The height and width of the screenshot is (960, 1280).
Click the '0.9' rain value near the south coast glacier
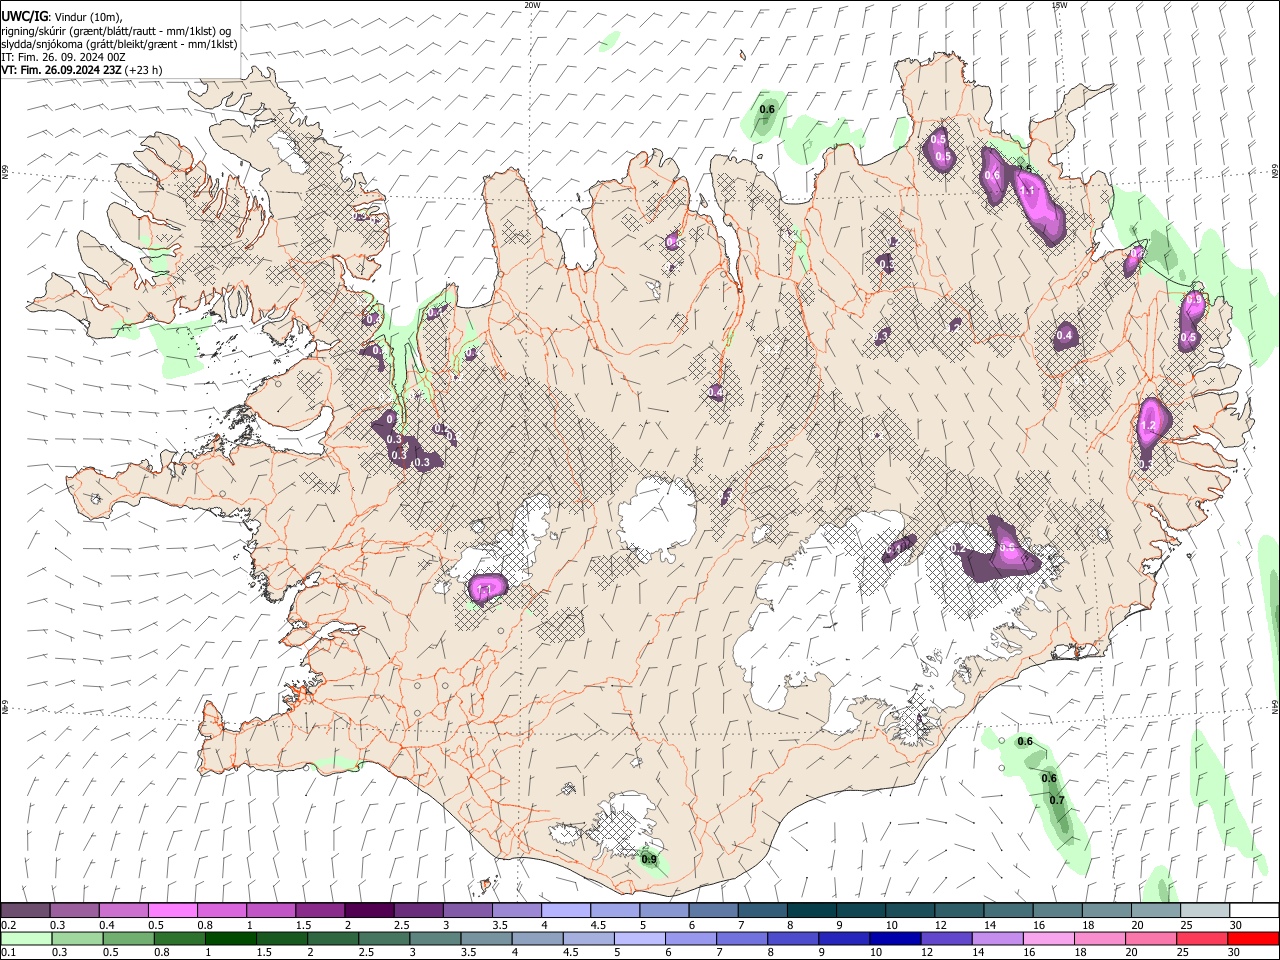649,860
